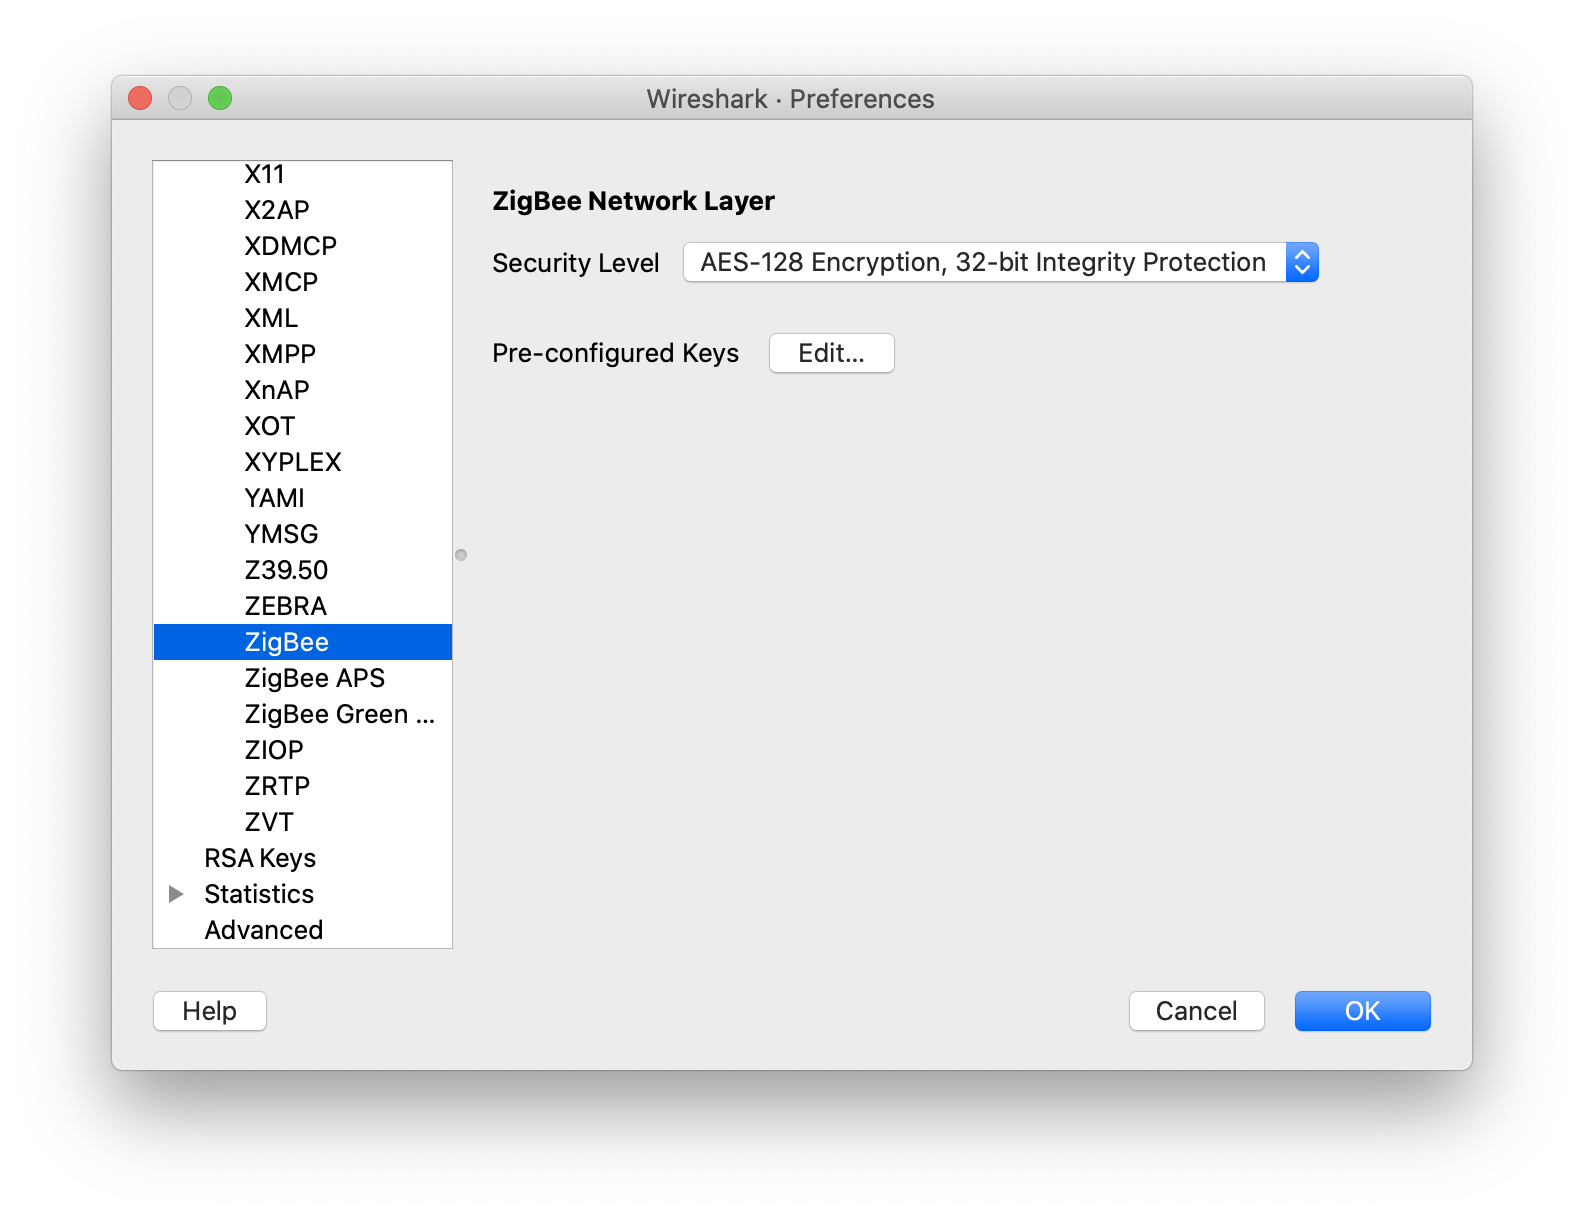This screenshot has height=1218, width=1584.
Task: Open the Security Level dropdown
Action: (1000, 262)
